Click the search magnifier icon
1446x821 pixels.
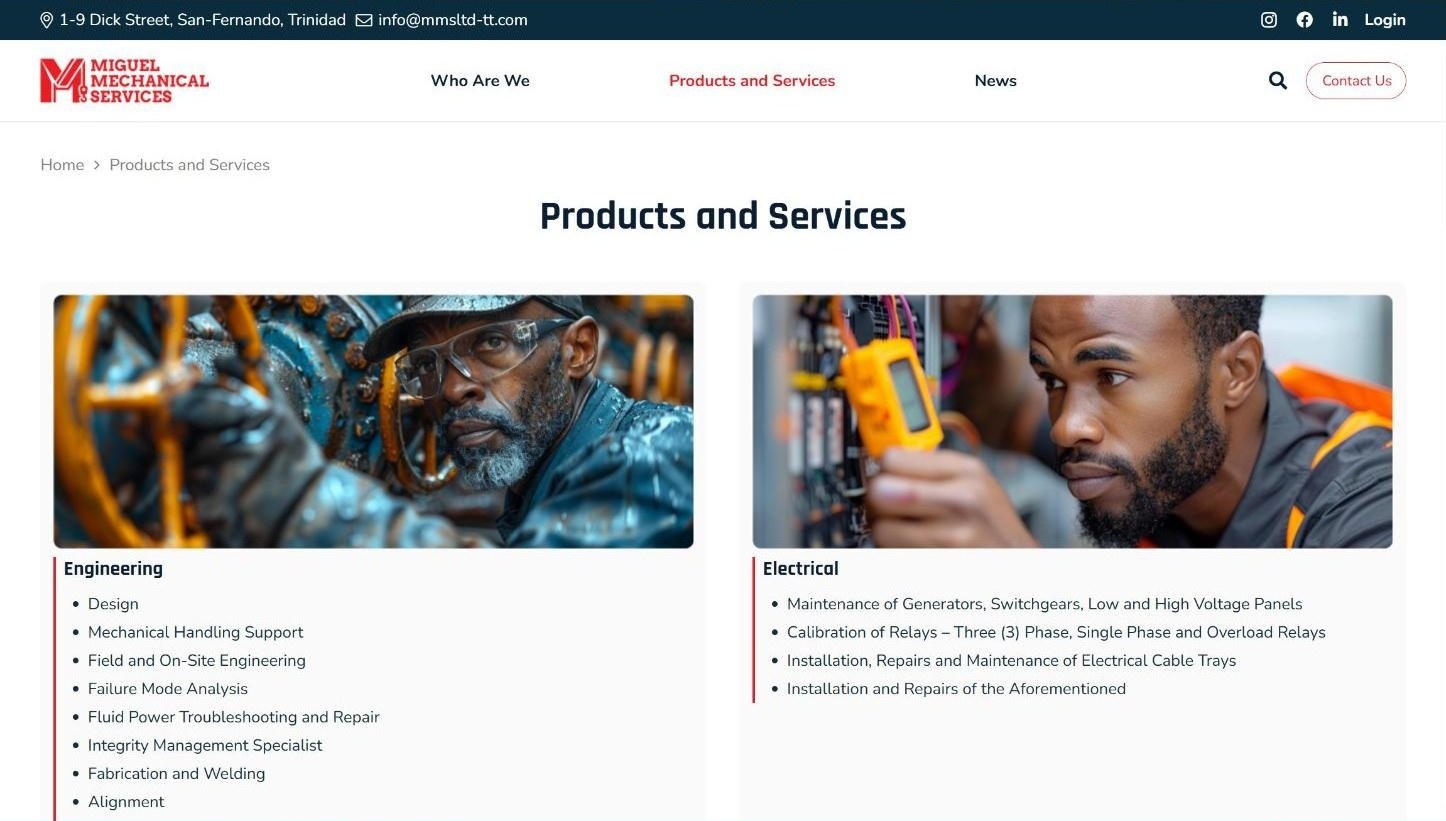coord(1278,81)
